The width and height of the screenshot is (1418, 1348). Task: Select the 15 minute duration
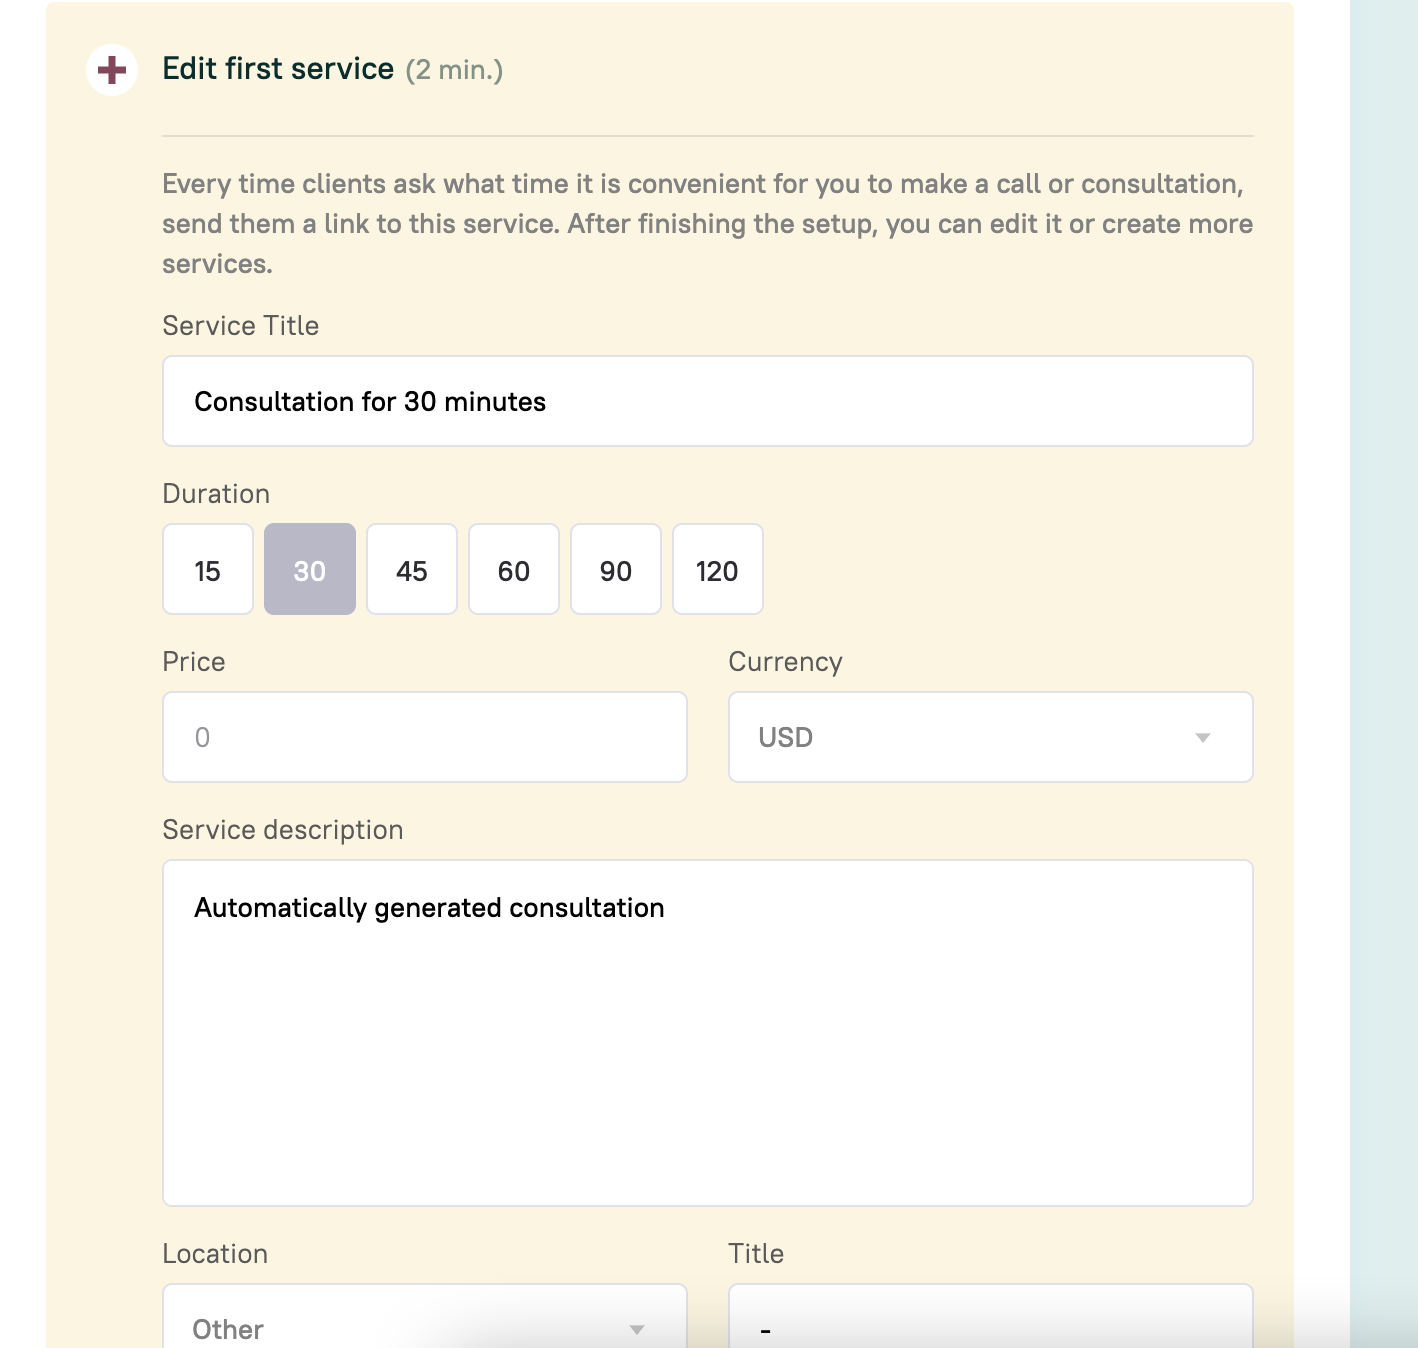pyautogui.click(x=208, y=570)
